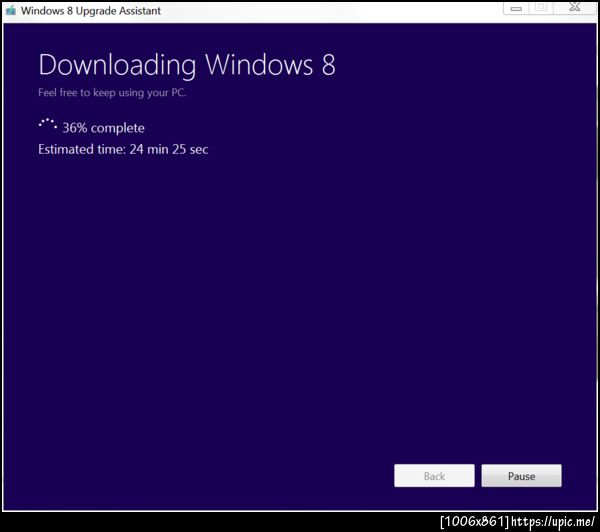Click the greyed-out maximize button
The width and height of the screenshot is (600, 532).
coord(541,8)
